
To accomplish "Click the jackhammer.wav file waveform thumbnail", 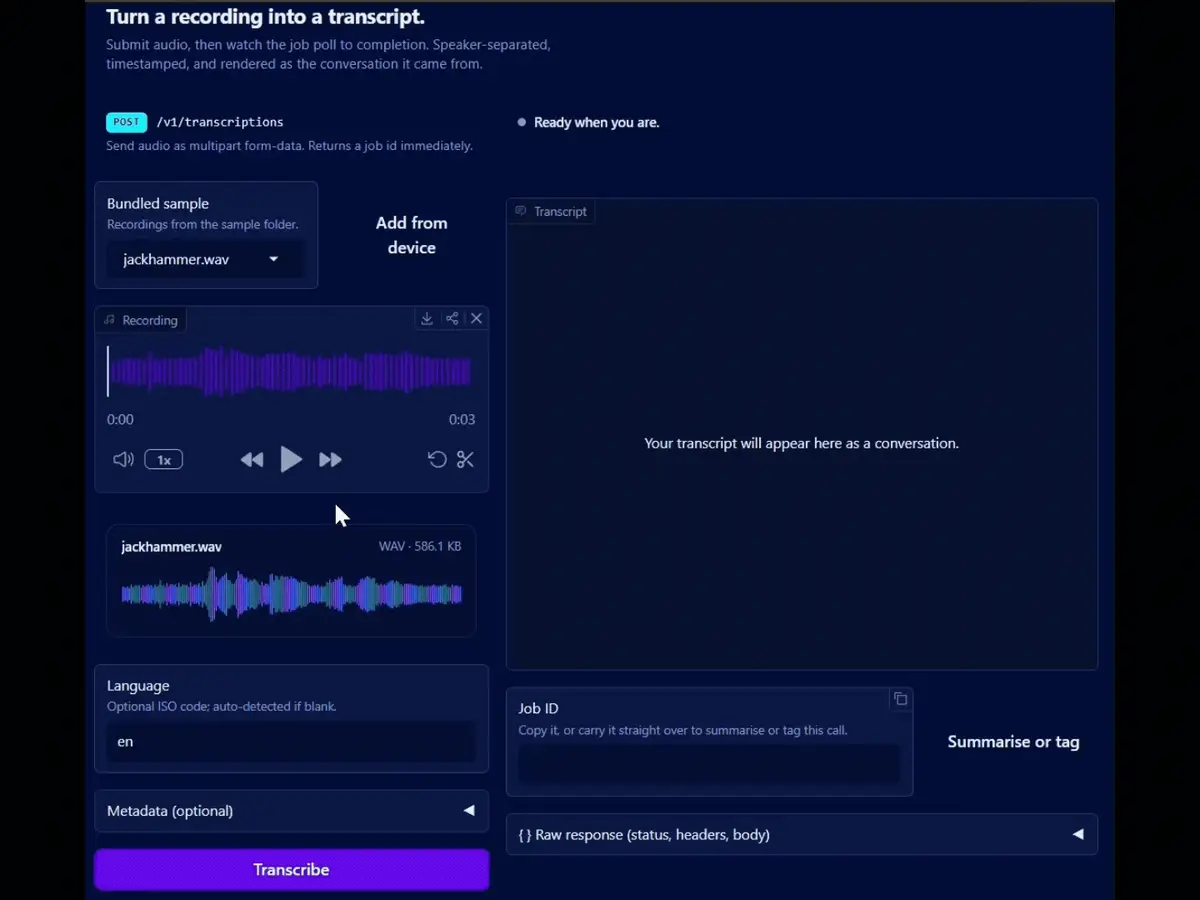I will tap(291, 594).
